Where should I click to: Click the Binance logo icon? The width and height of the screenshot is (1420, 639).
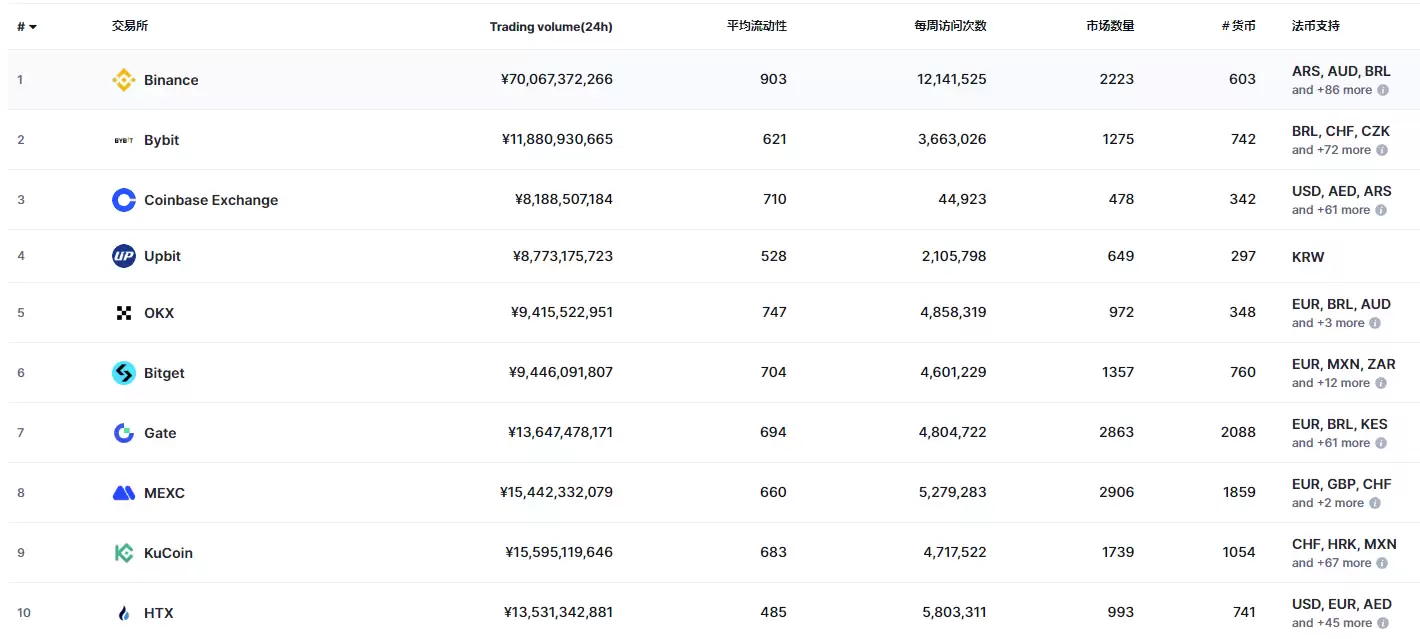pos(123,80)
